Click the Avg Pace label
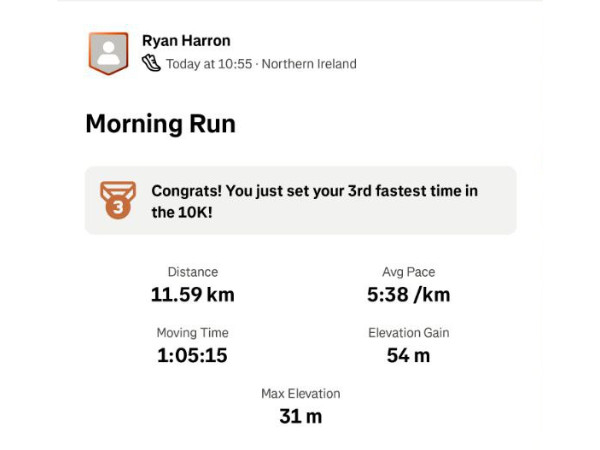Image resolution: width=600 pixels, height=450 pixels. [x=408, y=272]
